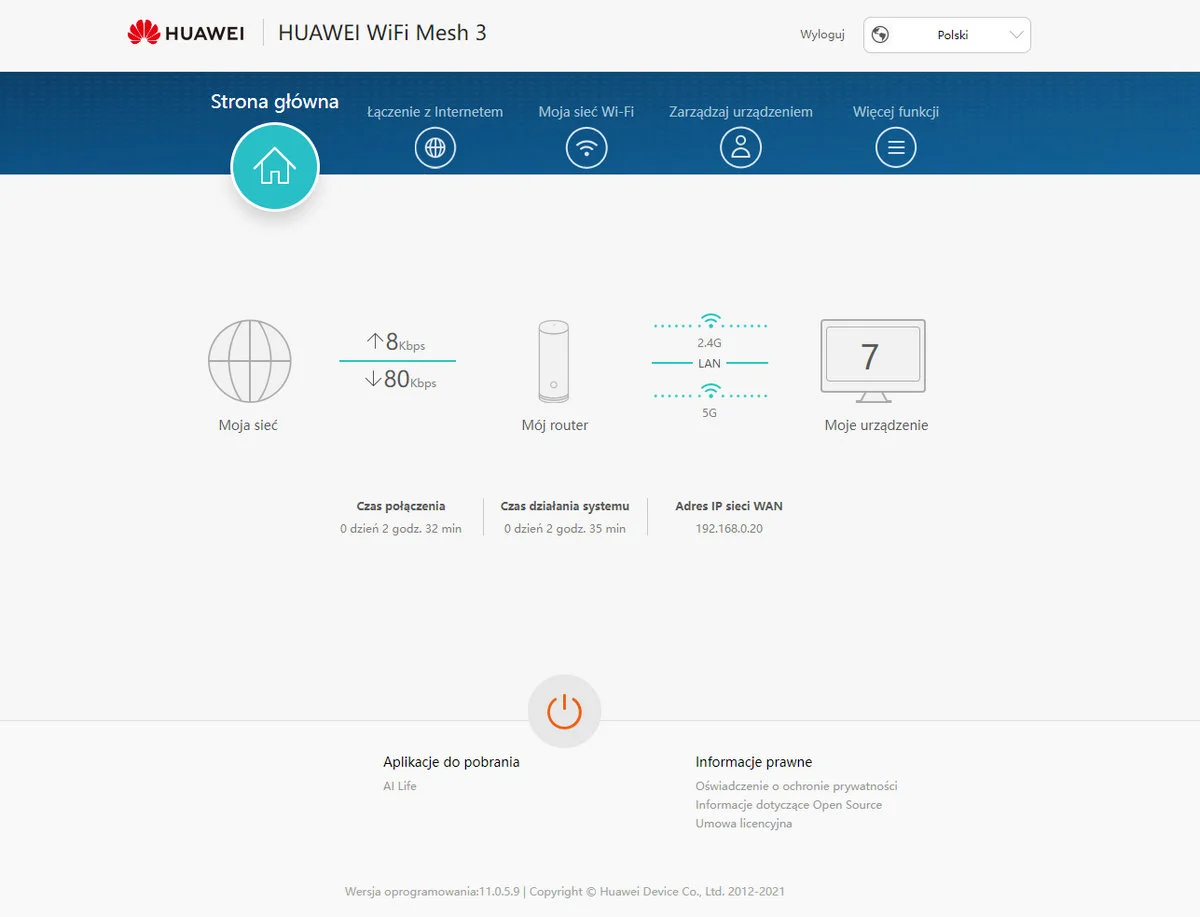Open Informacje dotyczące Open Source
Viewport: 1200px width, 917px height.
789,805
